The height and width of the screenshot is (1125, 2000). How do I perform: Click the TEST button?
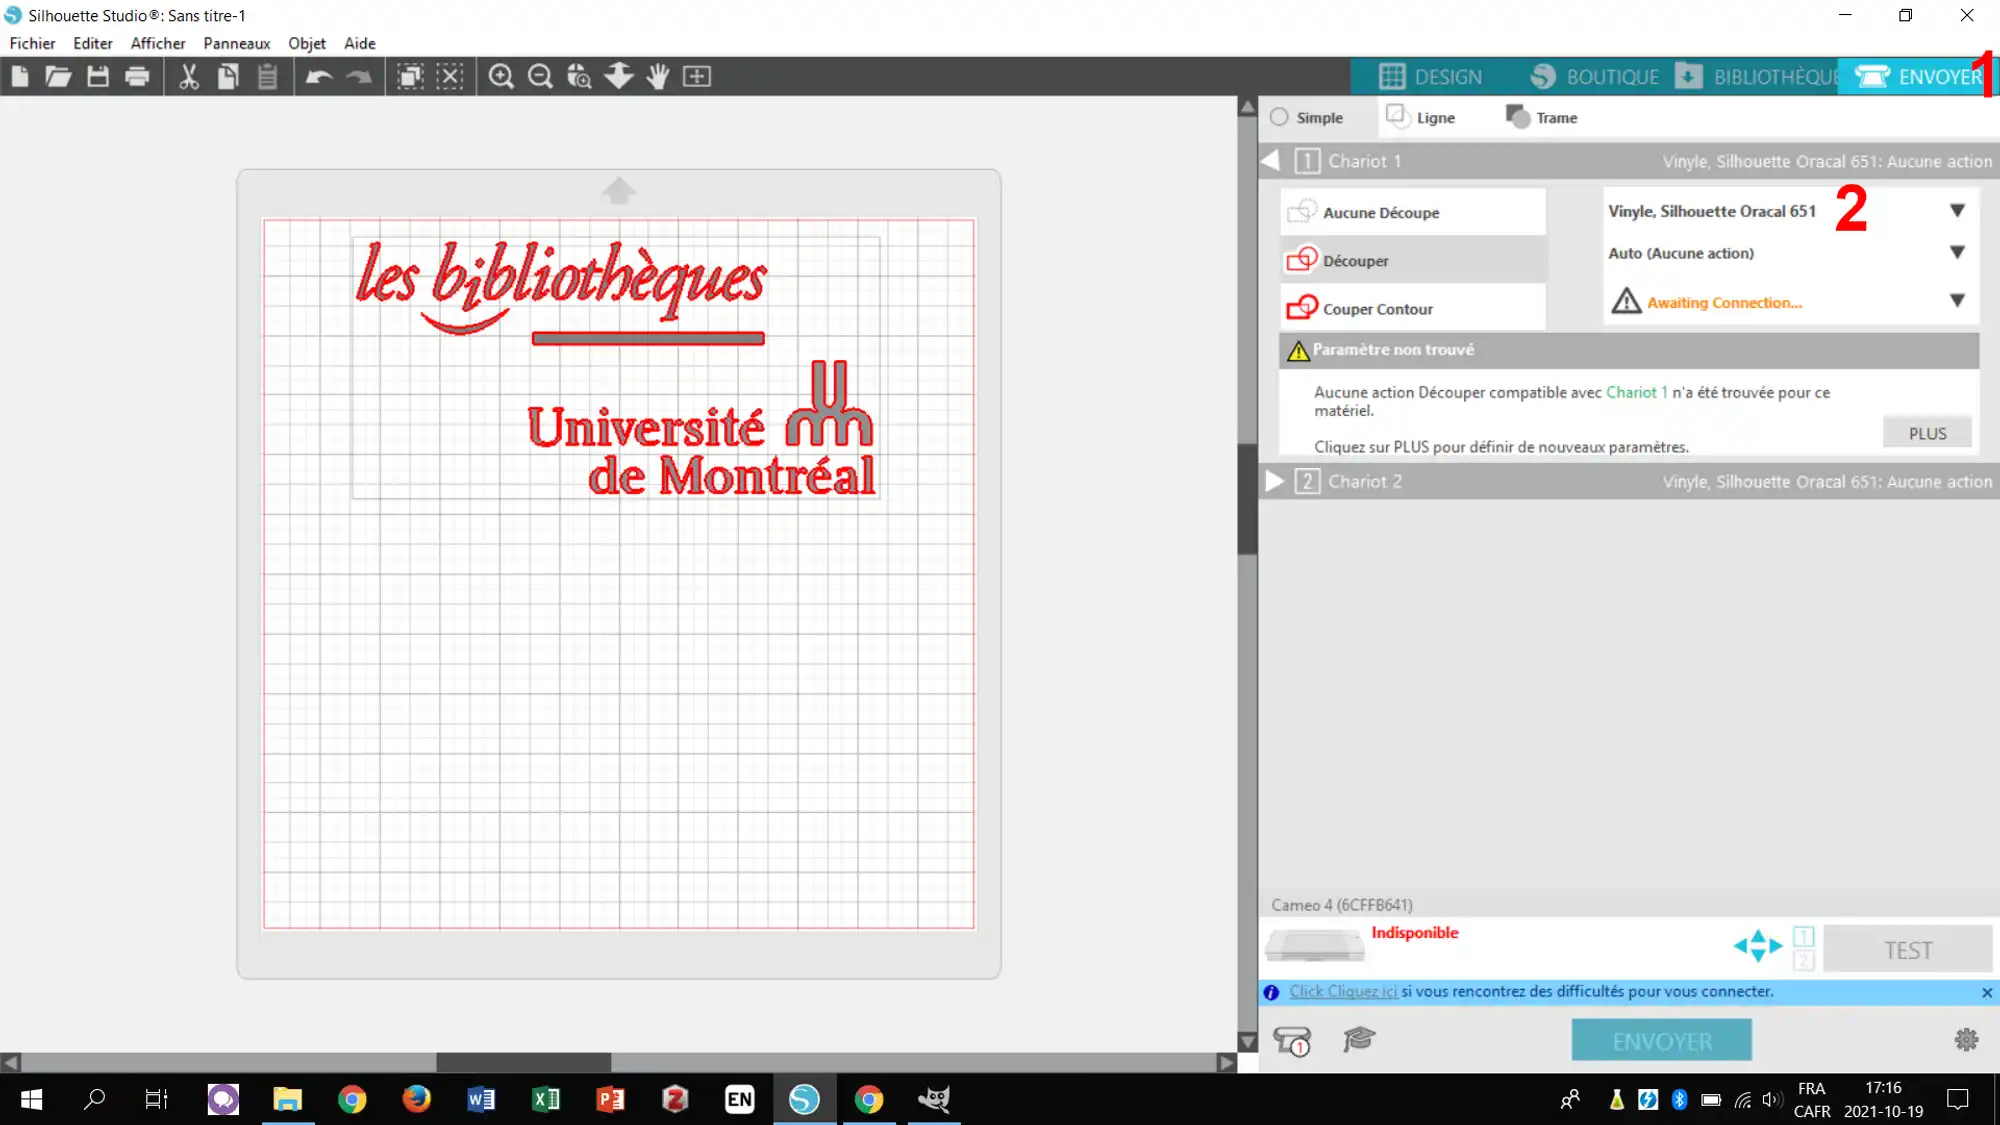click(x=1908, y=949)
